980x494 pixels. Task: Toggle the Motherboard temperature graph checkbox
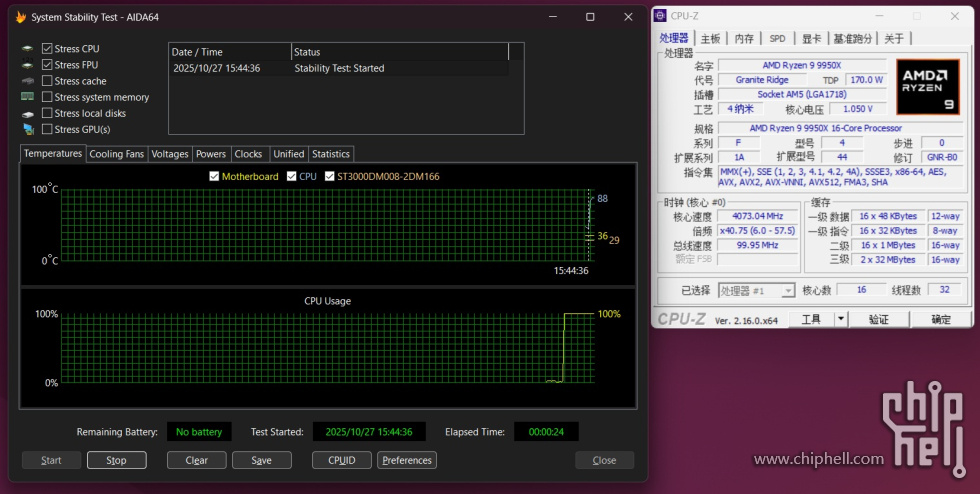[214, 176]
